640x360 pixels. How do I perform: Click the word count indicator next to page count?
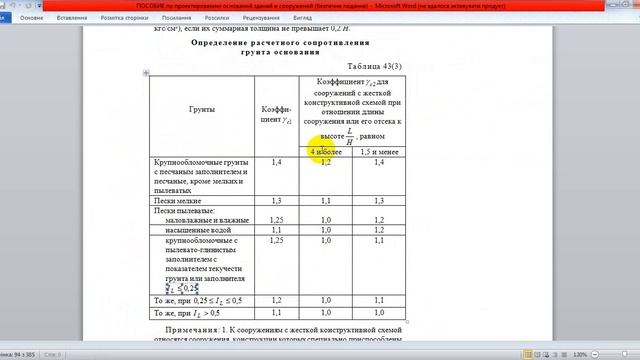(52, 355)
